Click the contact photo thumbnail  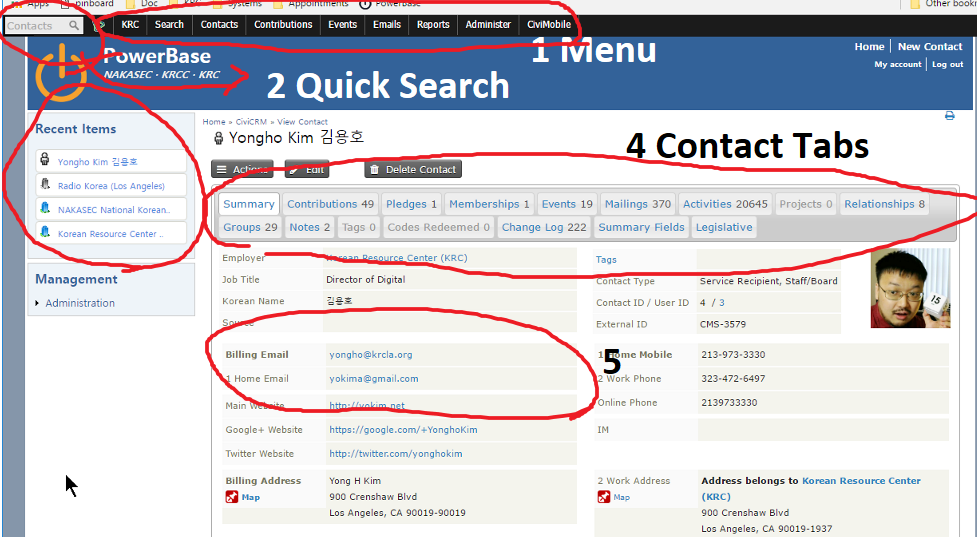910,288
